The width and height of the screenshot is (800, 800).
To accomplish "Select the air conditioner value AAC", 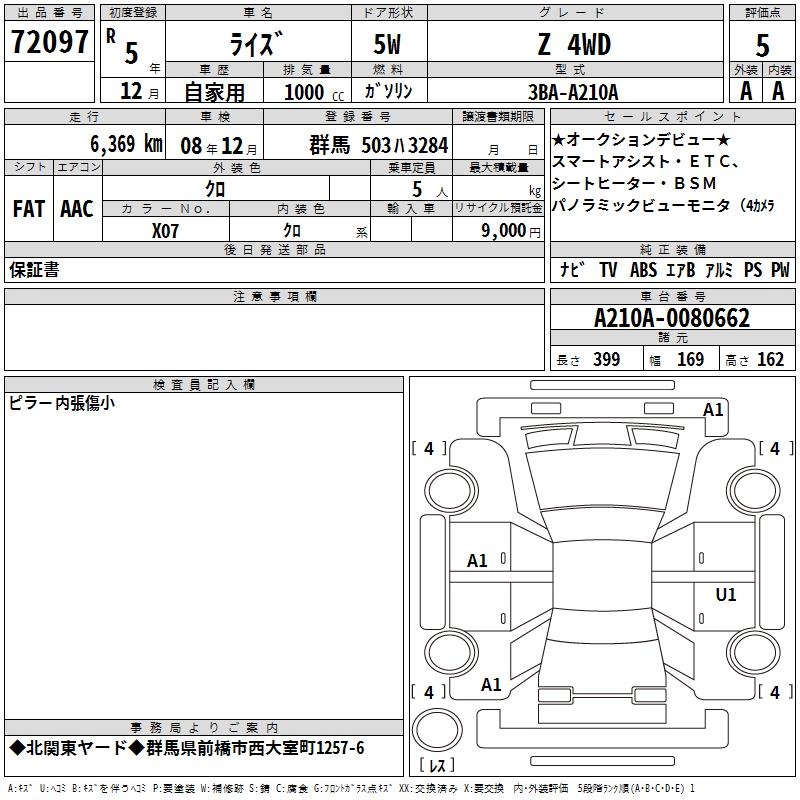I will [77, 209].
